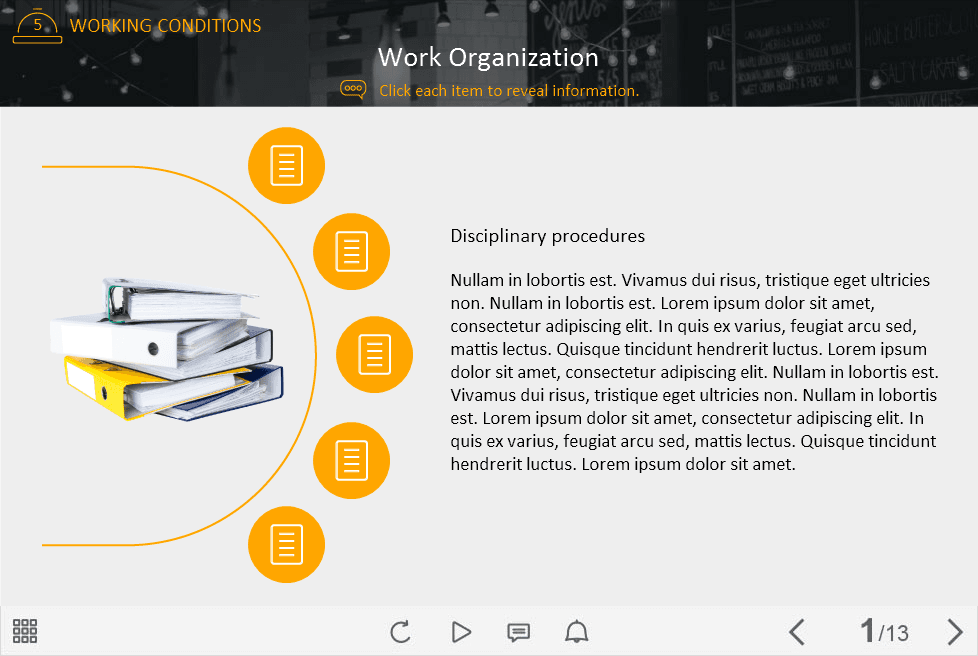Click the topmost orange document circle
978x656 pixels.
pos(286,166)
